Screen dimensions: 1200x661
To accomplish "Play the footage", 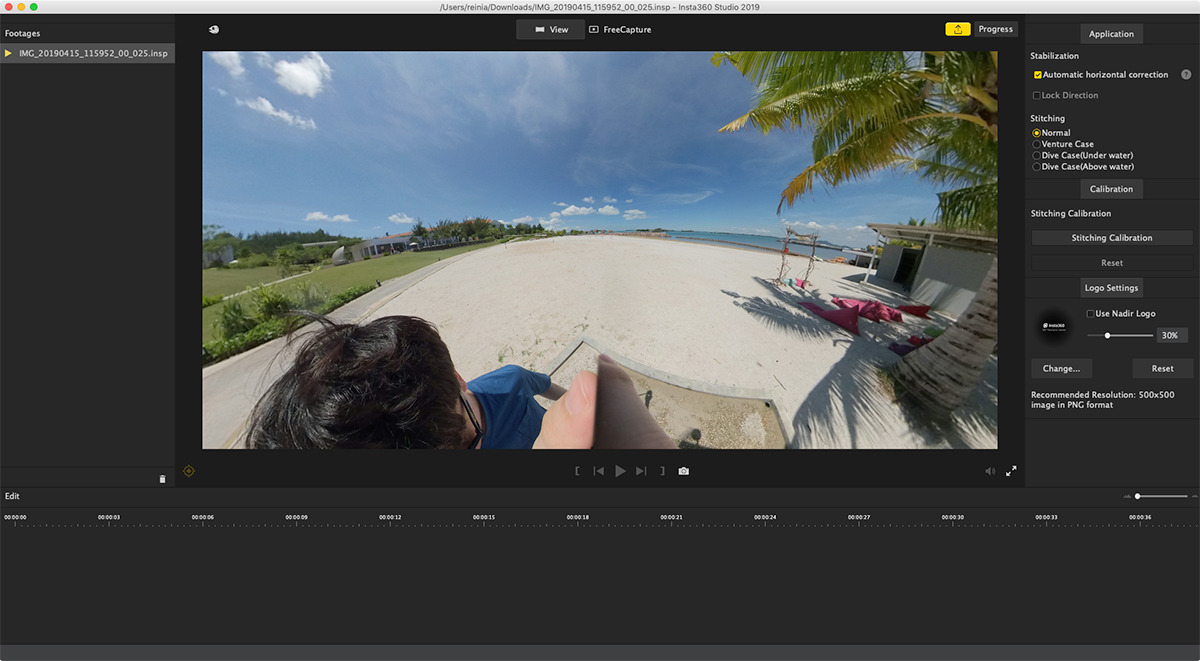I will (x=620, y=471).
